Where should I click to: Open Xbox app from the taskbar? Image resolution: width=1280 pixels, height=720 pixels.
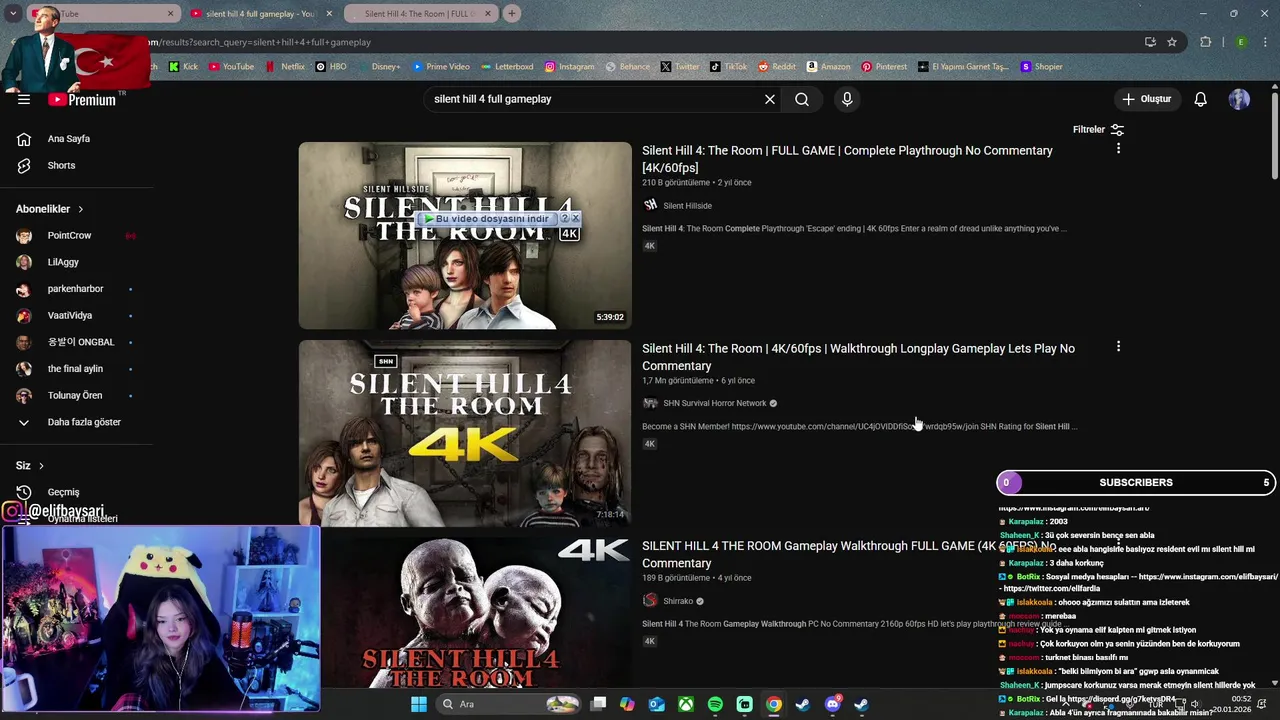[686, 704]
